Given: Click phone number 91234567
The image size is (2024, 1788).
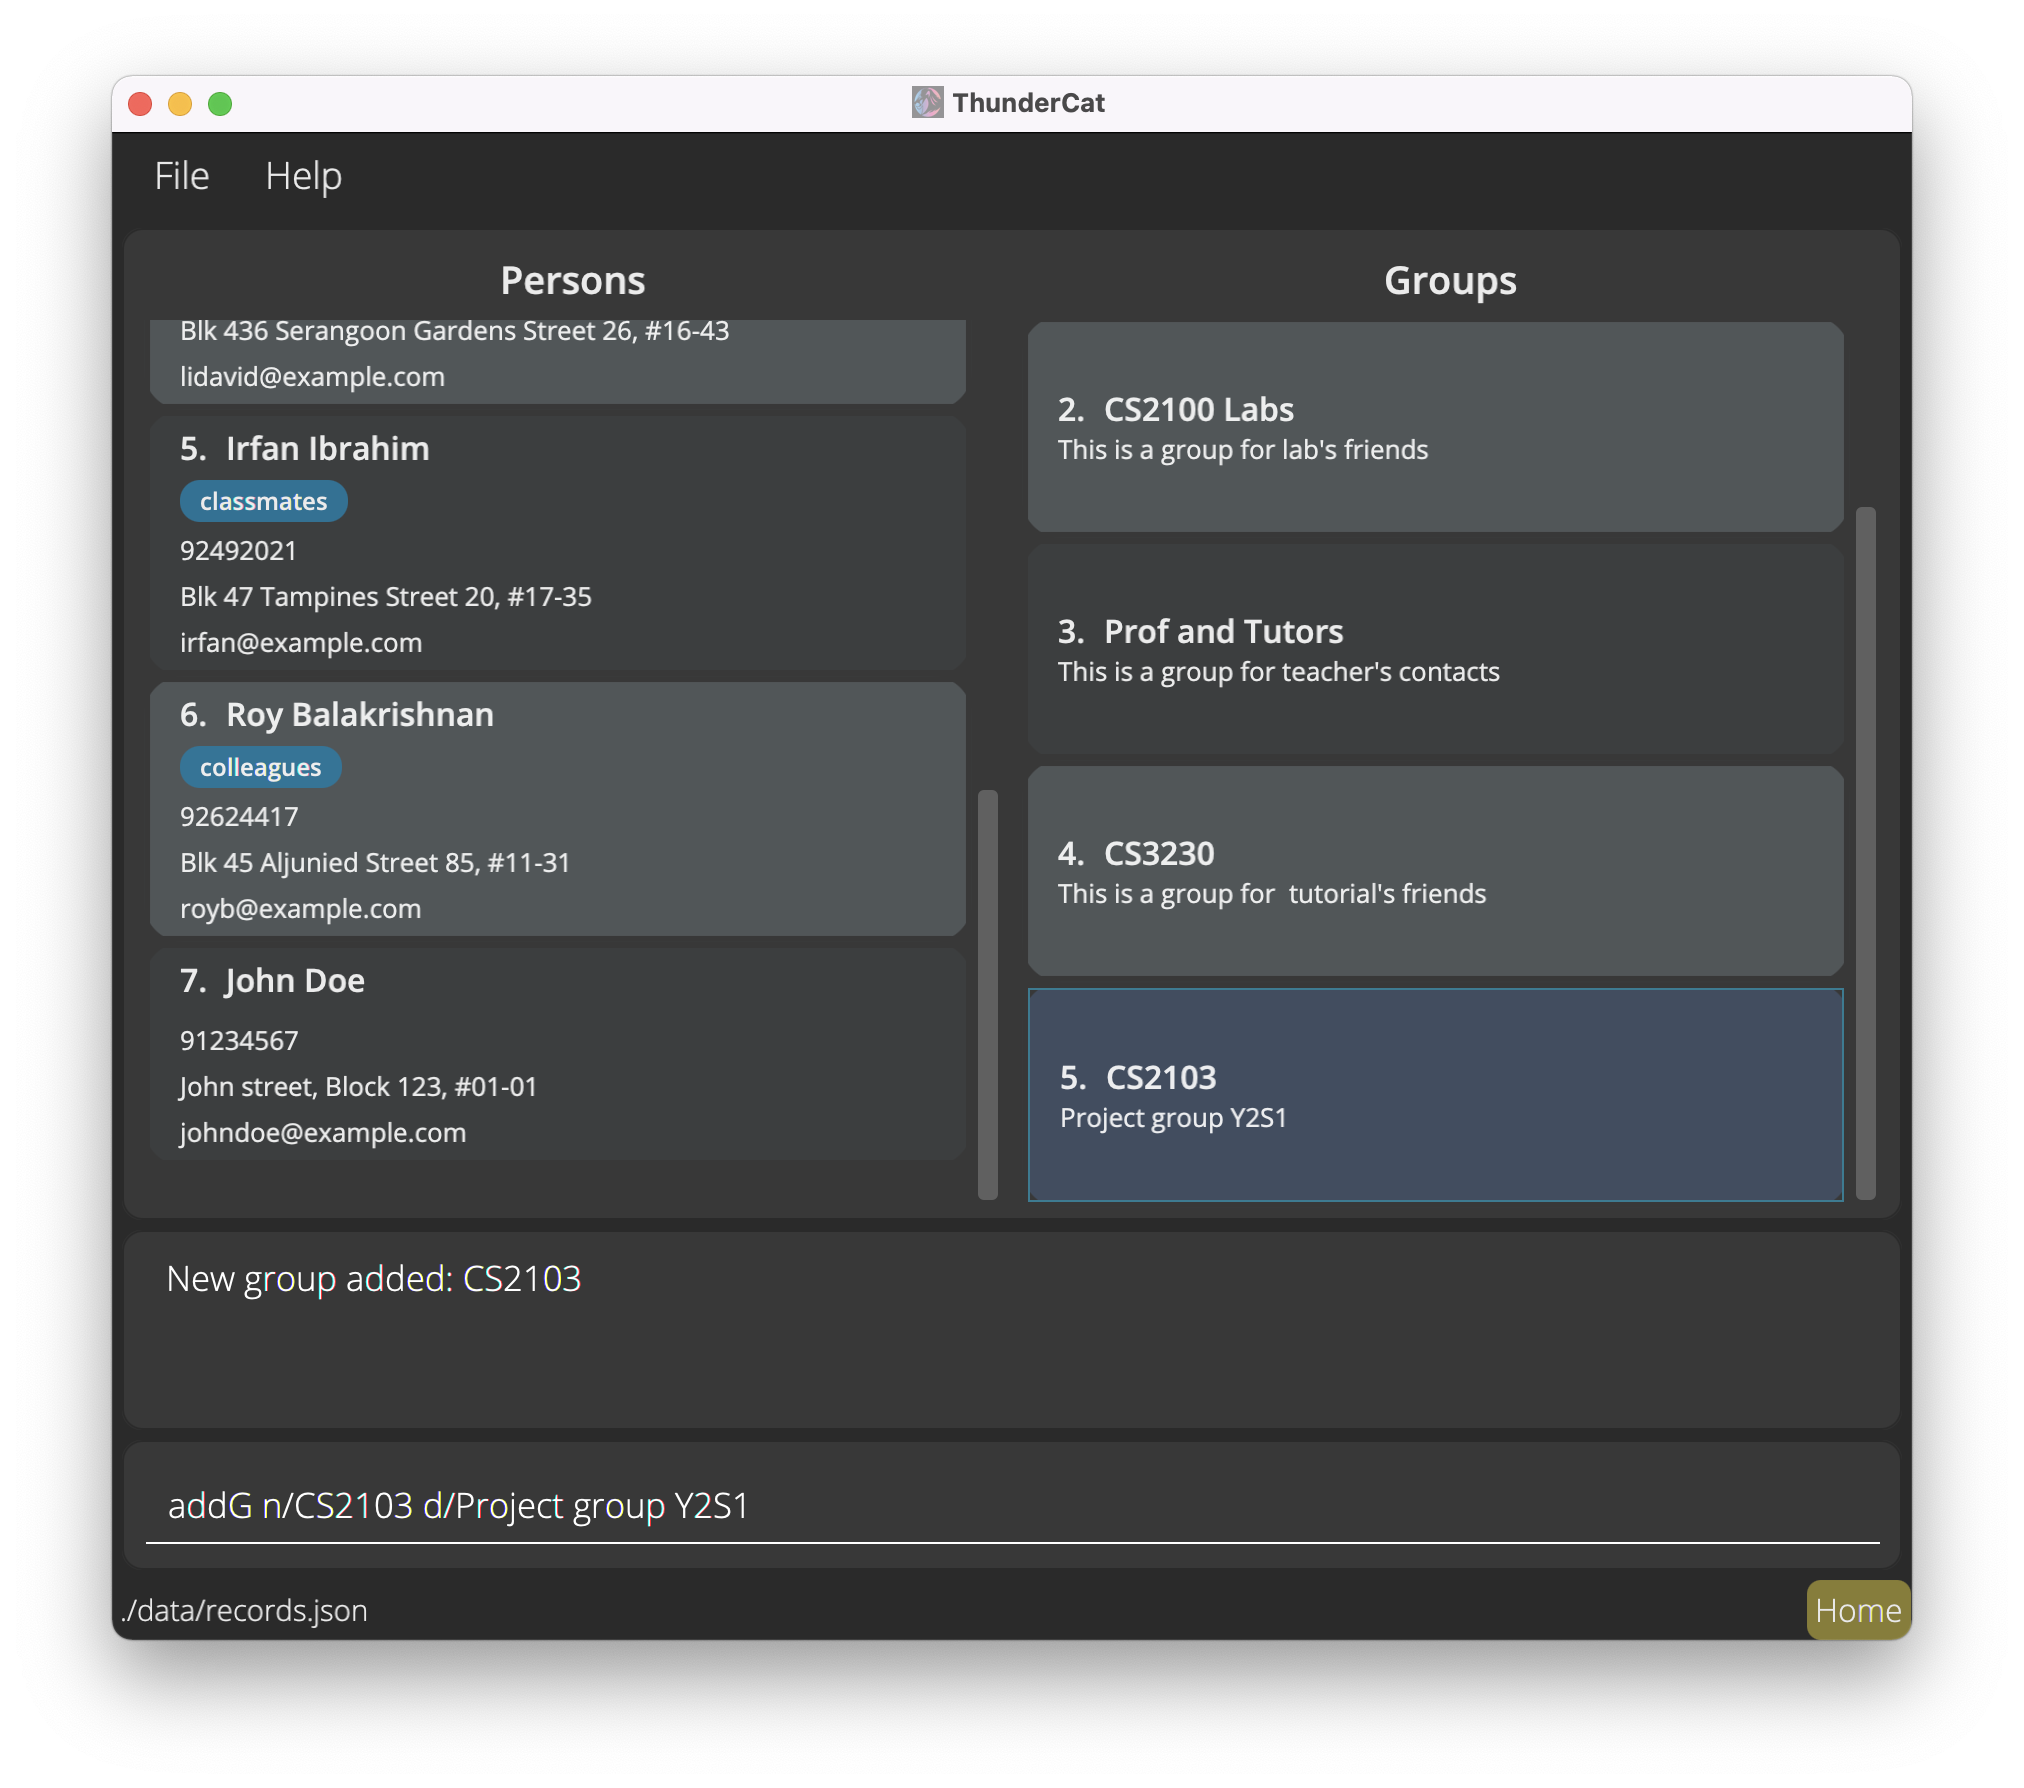Looking at the screenshot, I should (239, 1041).
